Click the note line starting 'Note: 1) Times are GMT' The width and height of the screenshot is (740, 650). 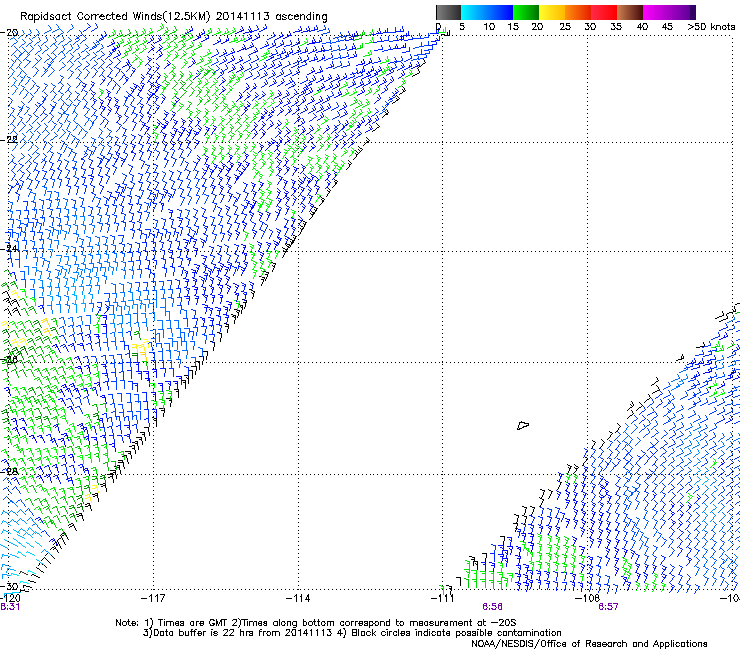(316, 623)
